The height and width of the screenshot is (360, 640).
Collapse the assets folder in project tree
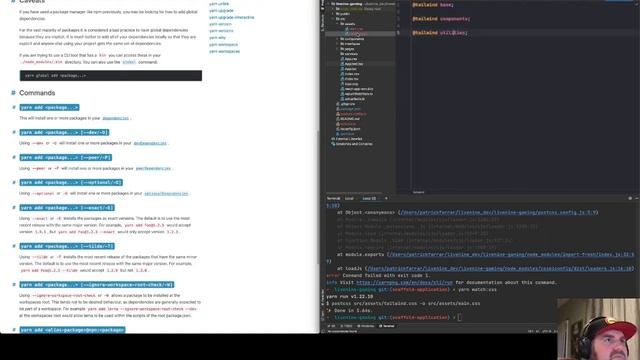(338, 24)
